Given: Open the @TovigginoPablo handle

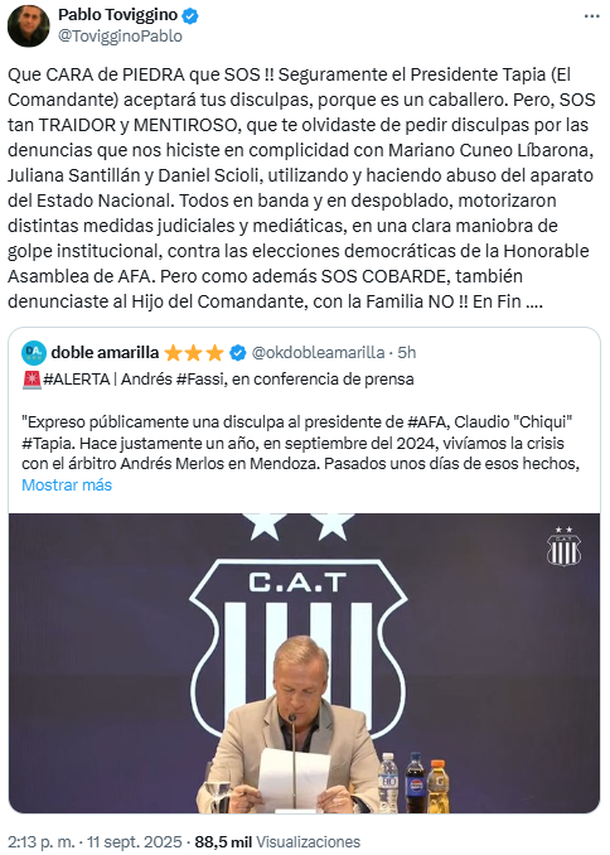Looking at the screenshot, I should [x=120, y=36].
